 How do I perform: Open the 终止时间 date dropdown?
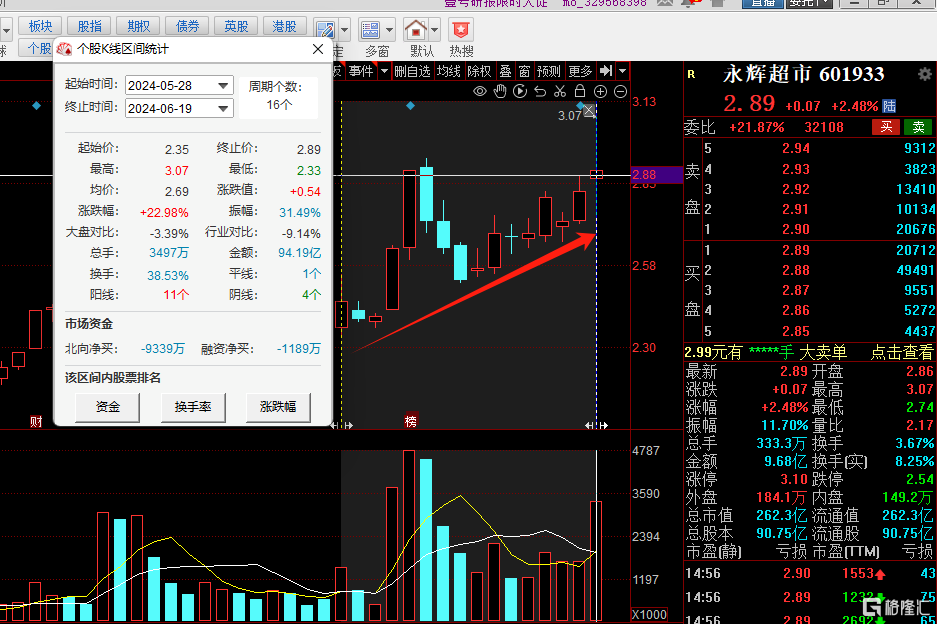click(223, 108)
